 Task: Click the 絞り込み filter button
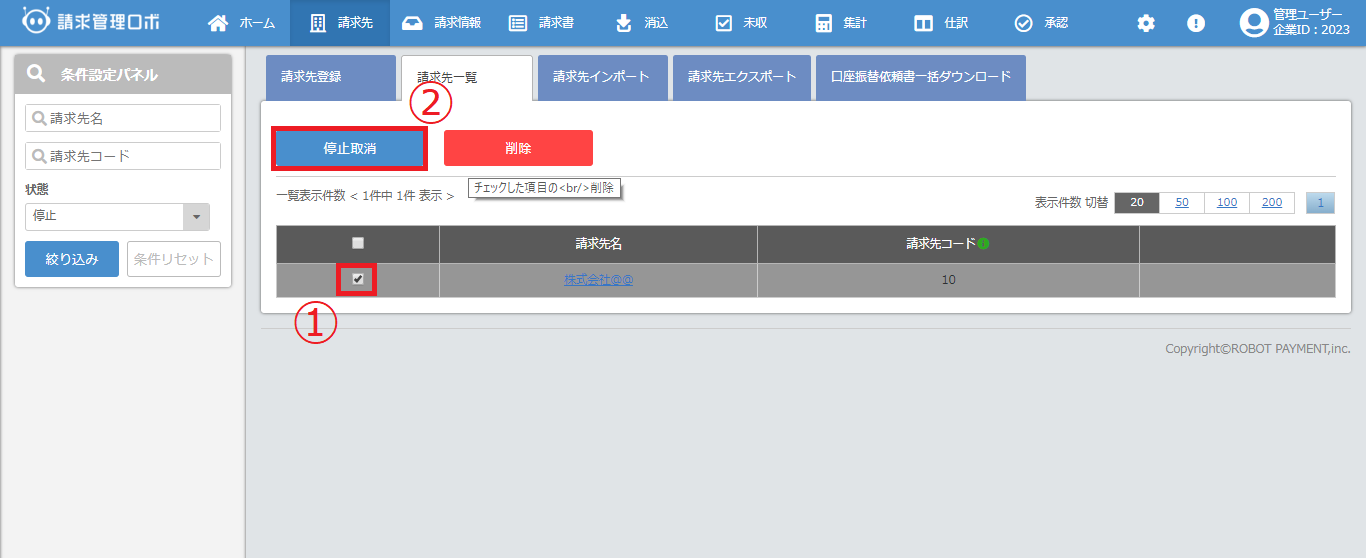tap(72, 259)
